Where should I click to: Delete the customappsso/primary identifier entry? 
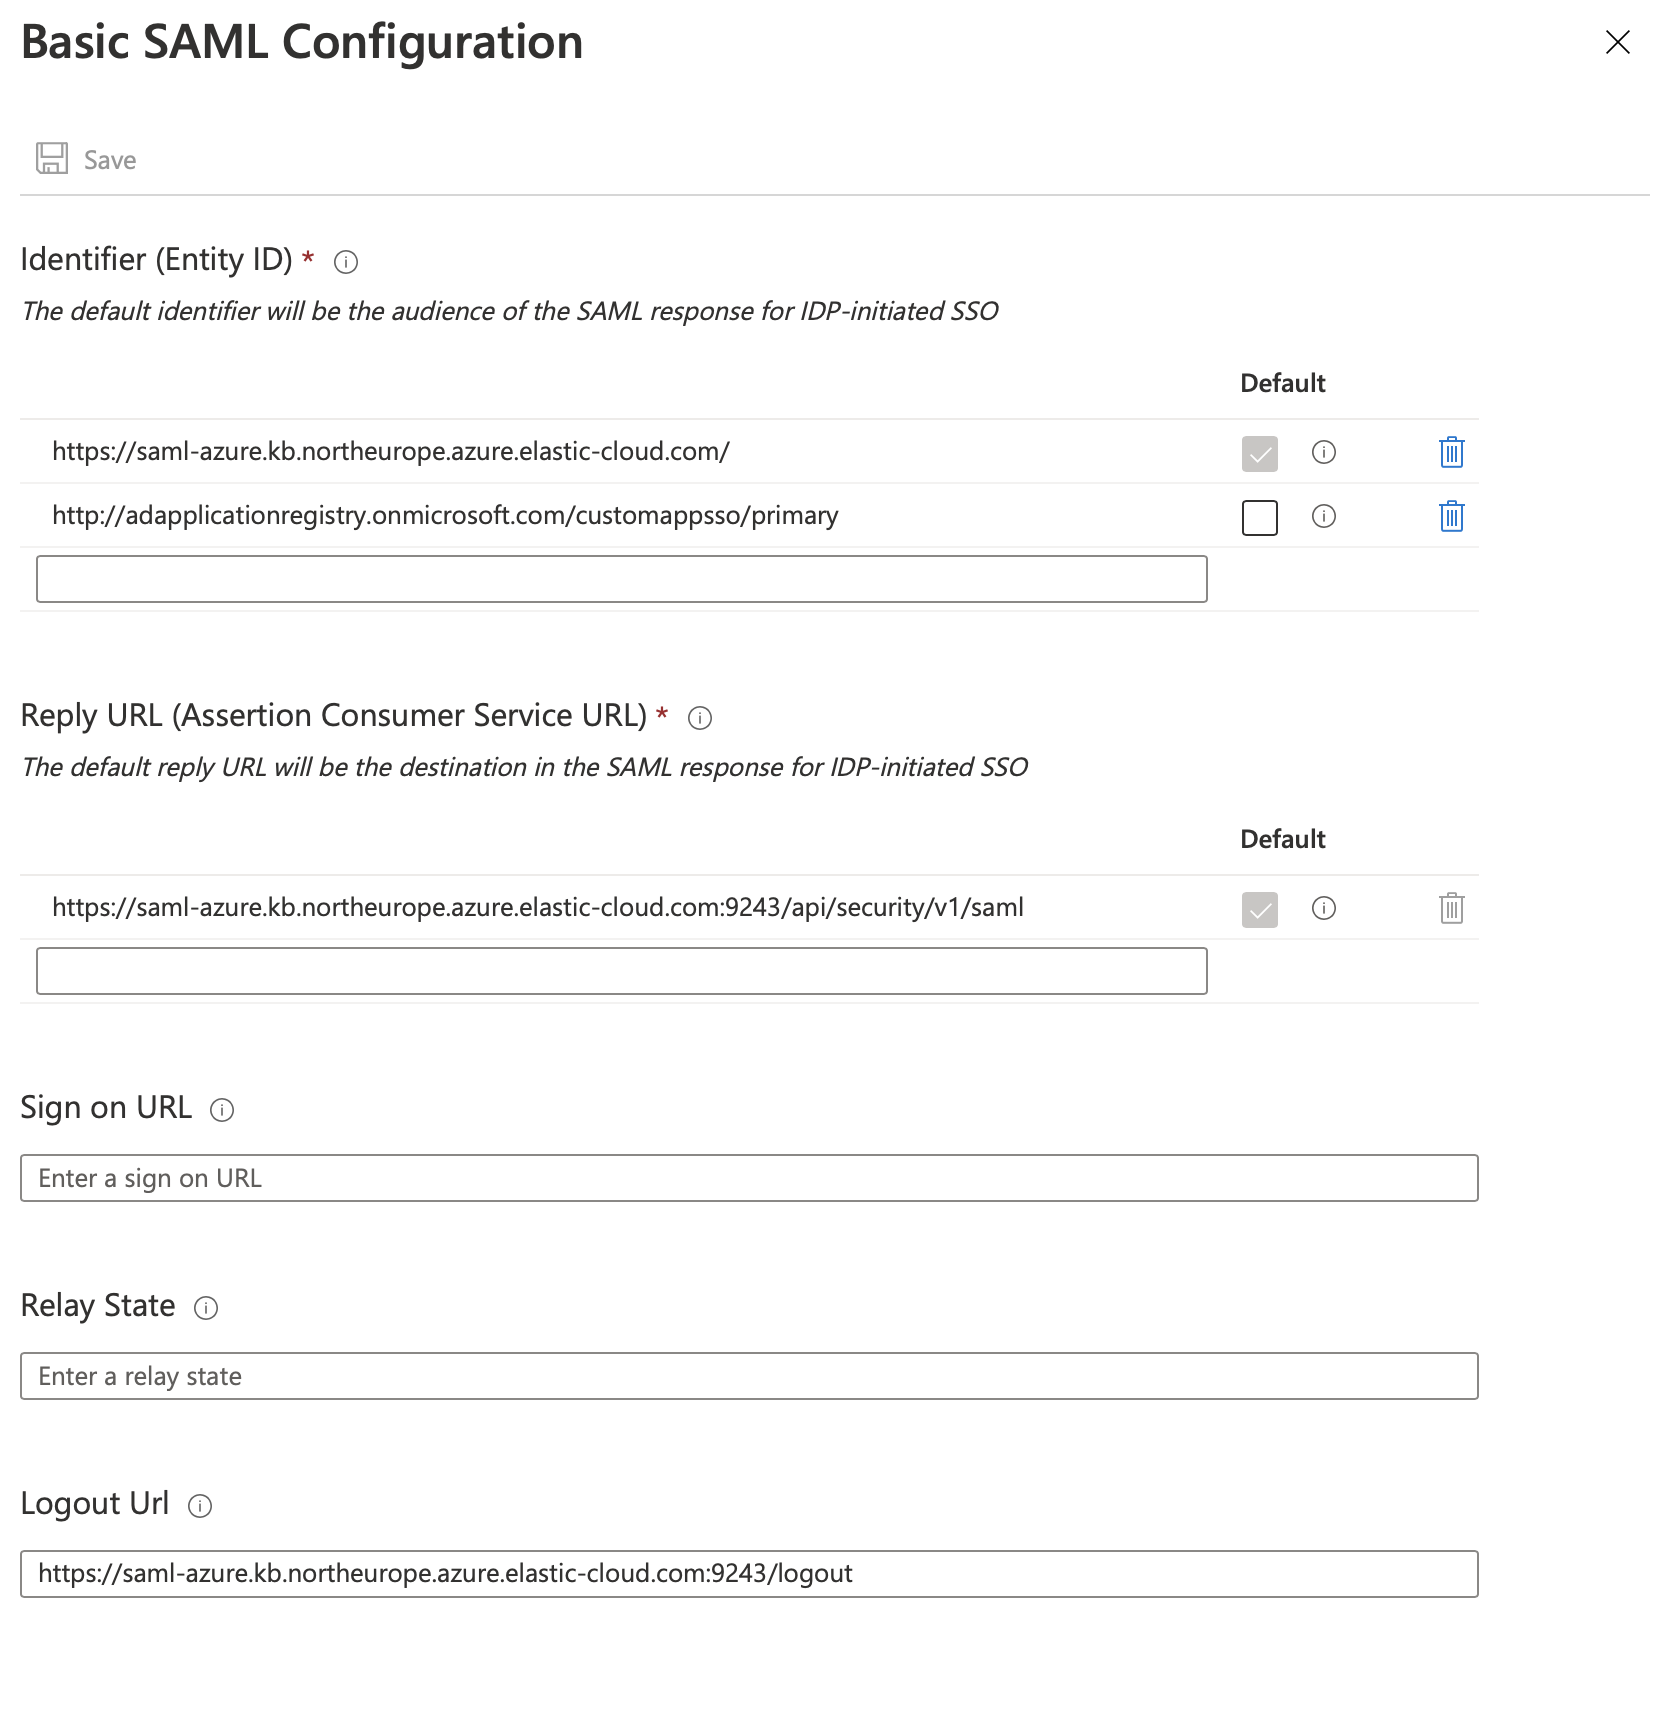[x=1450, y=516]
